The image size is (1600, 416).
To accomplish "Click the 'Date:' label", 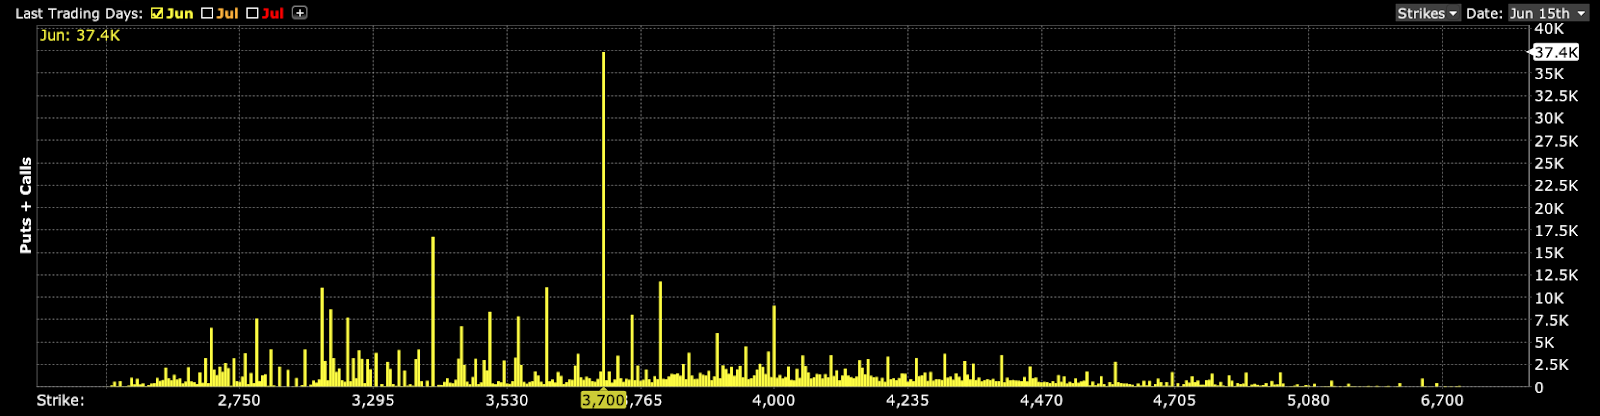I will [x=1484, y=13].
